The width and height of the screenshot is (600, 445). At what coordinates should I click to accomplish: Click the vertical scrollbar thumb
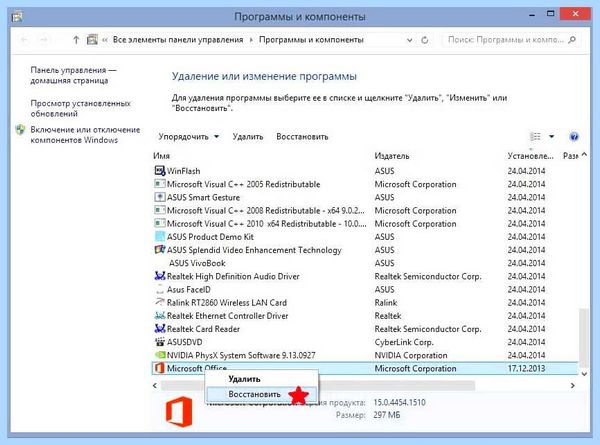pos(584,337)
